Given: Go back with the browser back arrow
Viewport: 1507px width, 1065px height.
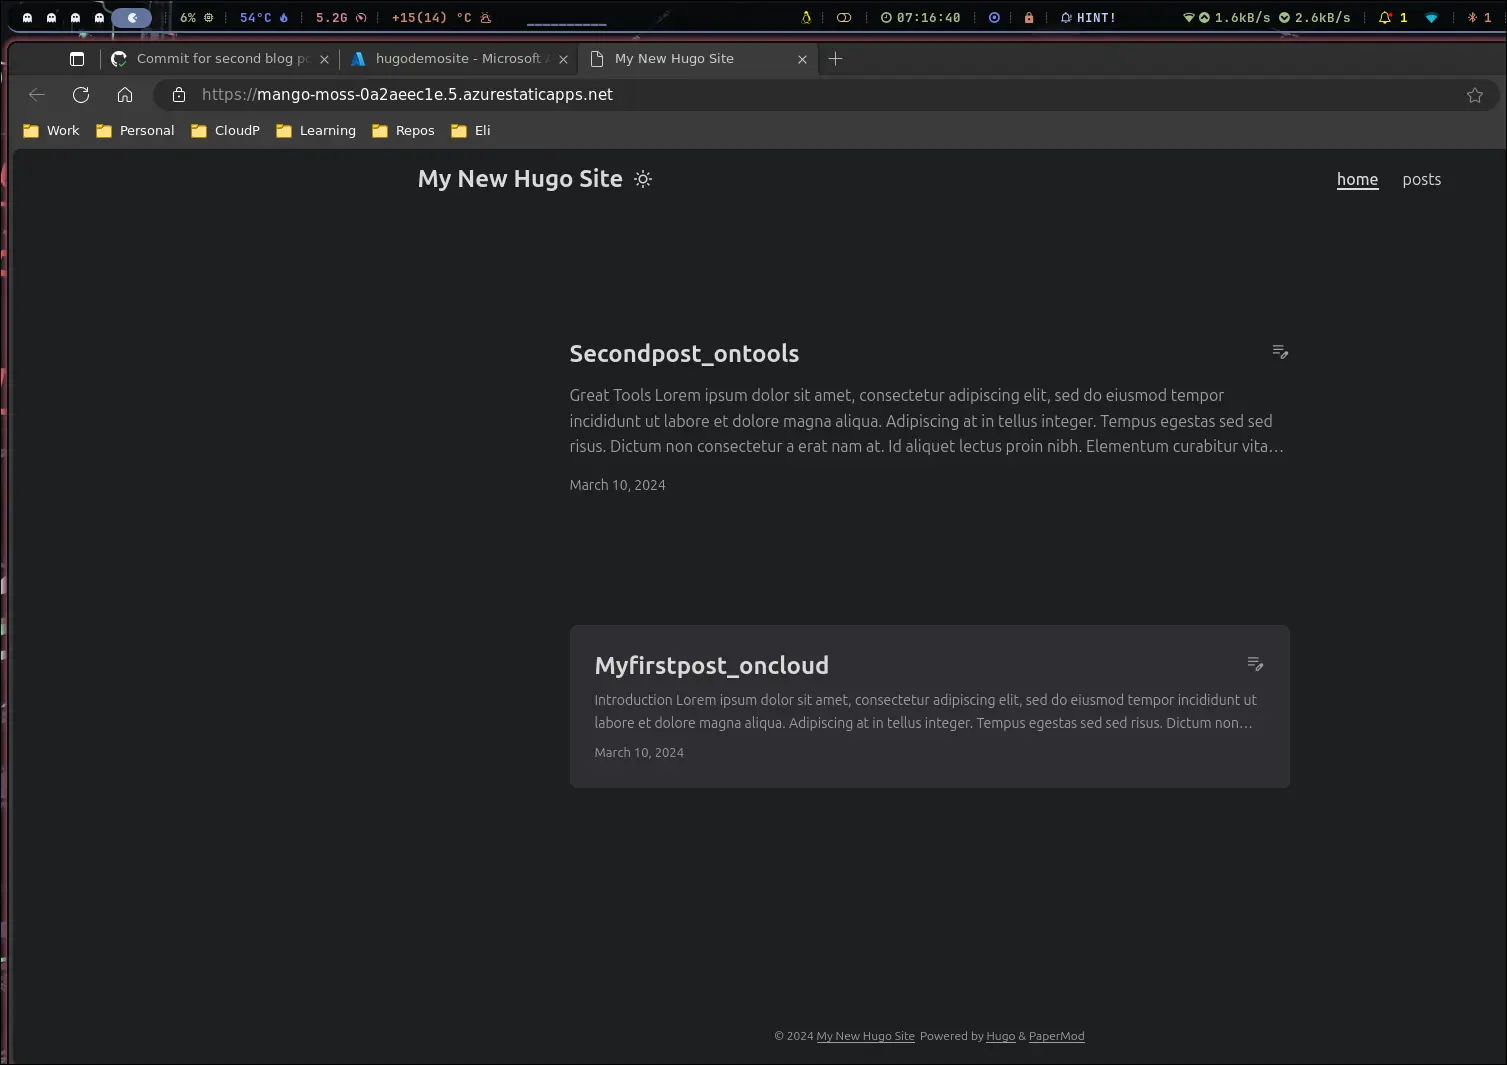Looking at the screenshot, I should point(37,95).
